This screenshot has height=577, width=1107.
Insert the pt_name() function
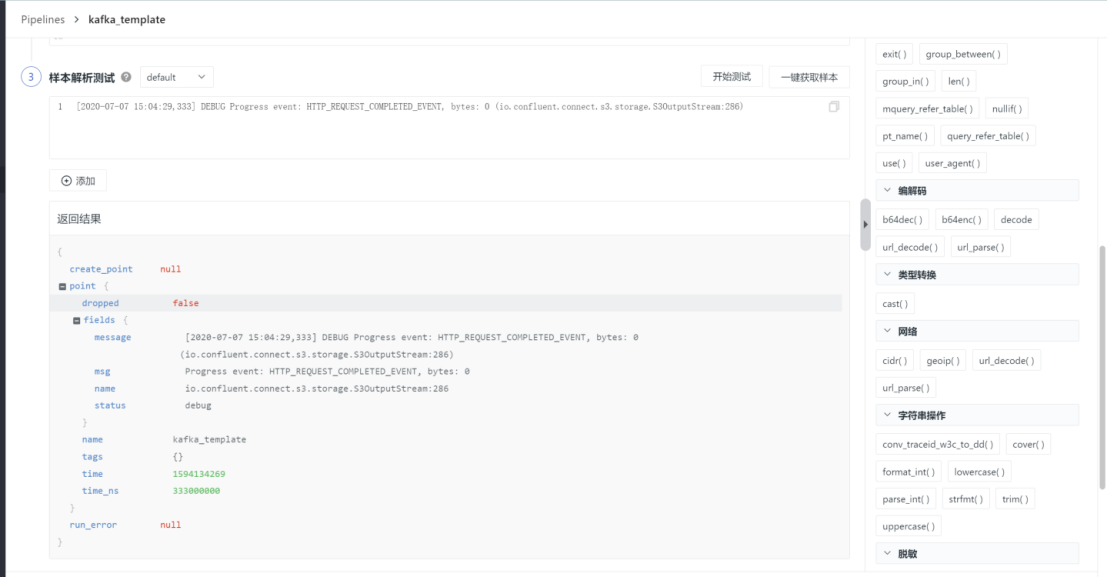tap(905, 136)
